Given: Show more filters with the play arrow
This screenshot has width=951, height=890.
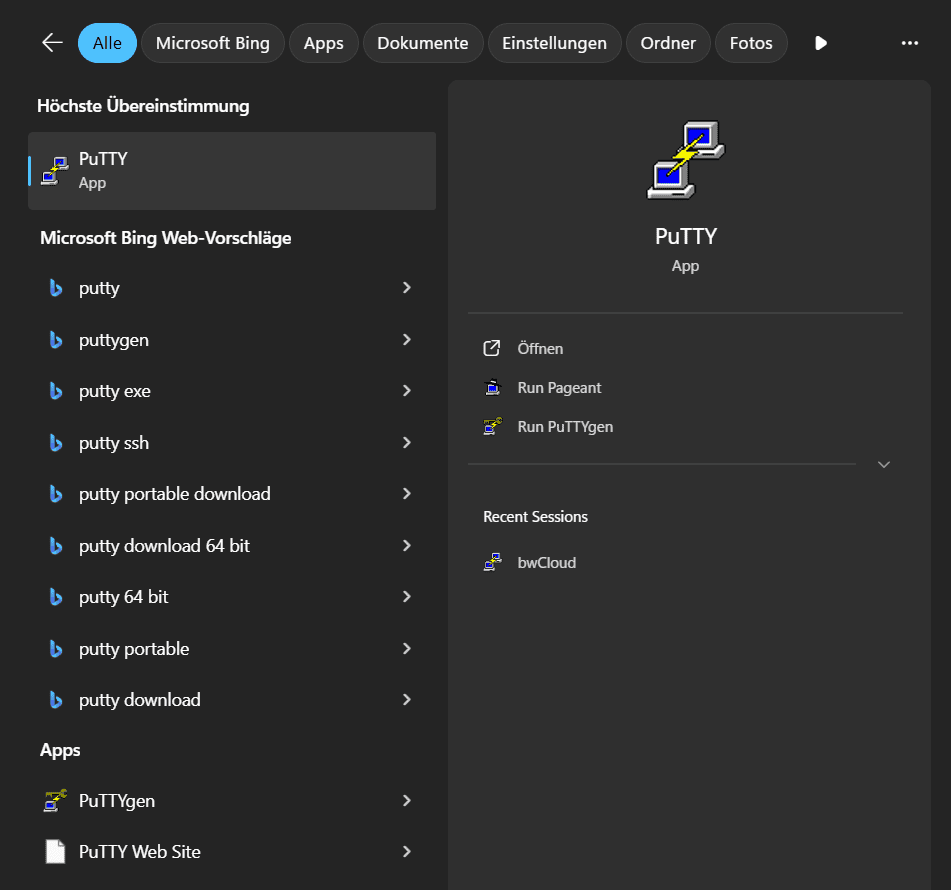Looking at the screenshot, I should pyautogui.click(x=821, y=43).
